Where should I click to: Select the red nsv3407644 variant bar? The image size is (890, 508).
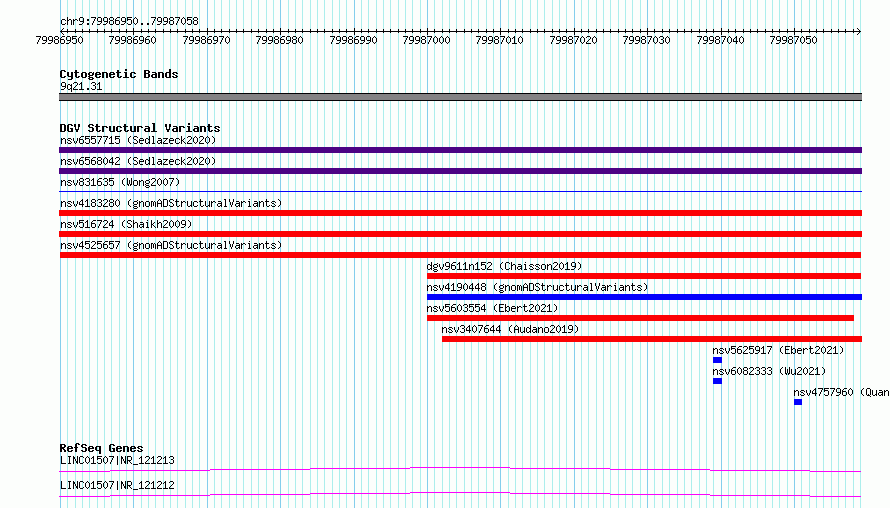point(652,339)
